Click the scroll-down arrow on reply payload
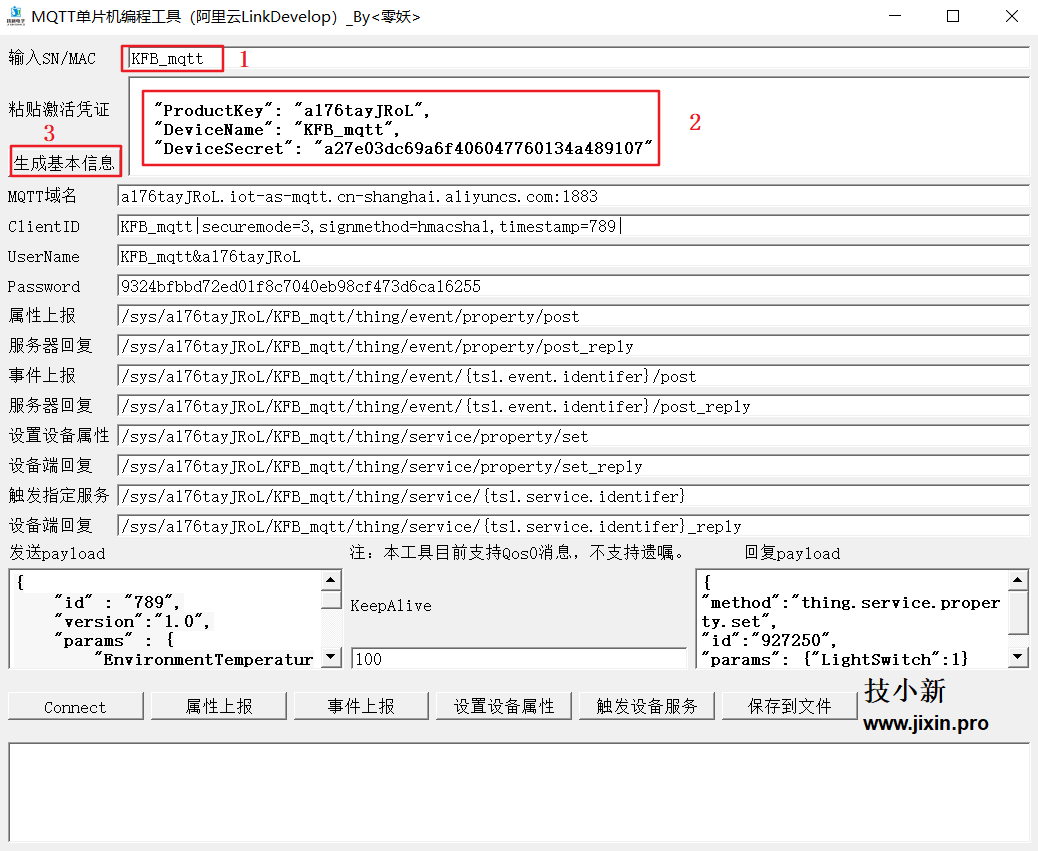1038x851 pixels. coord(1018,657)
